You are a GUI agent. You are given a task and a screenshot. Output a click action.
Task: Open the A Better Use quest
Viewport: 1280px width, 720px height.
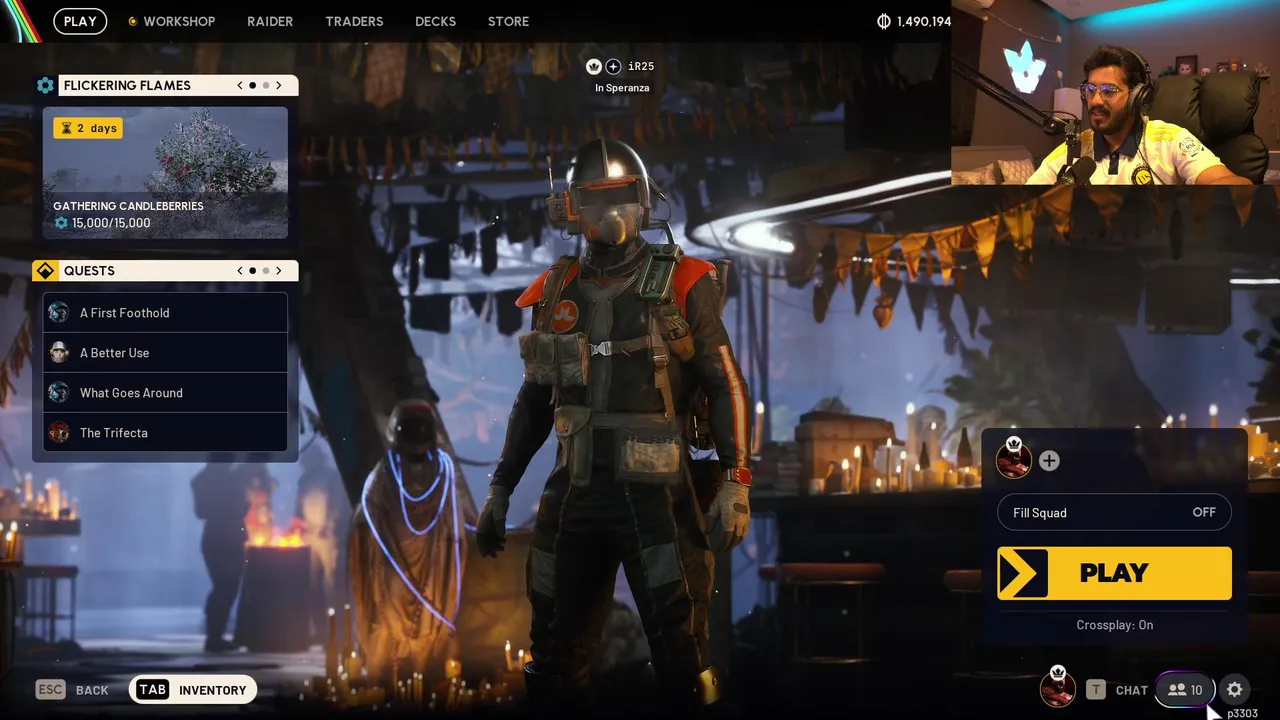click(x=165, y=353)
